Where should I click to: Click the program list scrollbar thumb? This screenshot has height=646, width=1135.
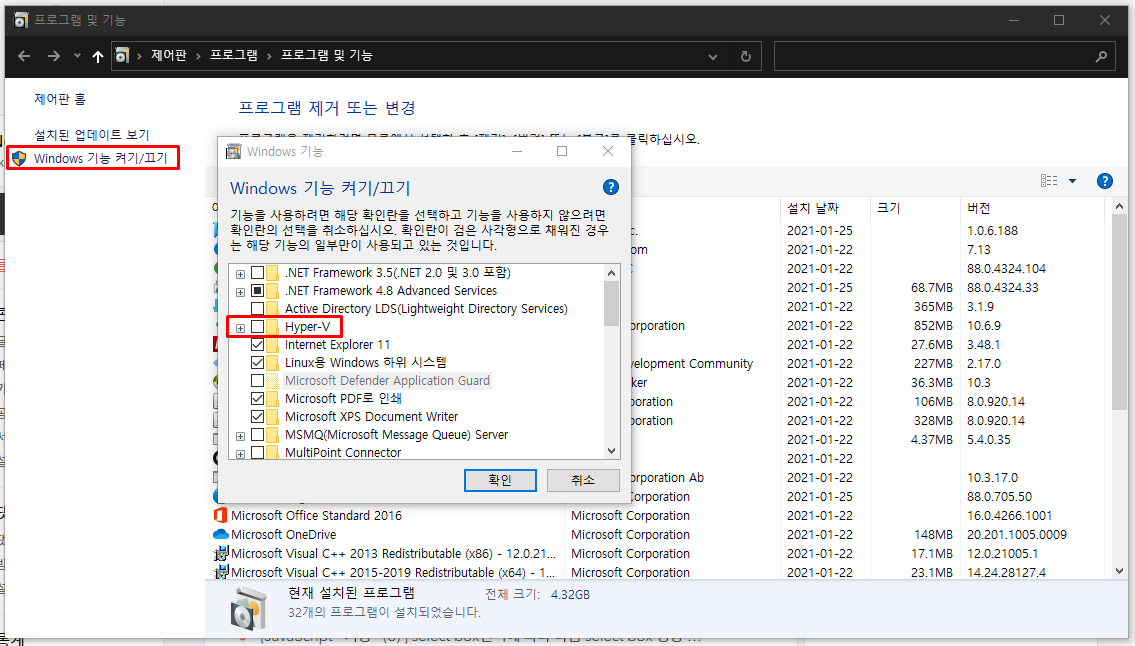[1119, 313]
